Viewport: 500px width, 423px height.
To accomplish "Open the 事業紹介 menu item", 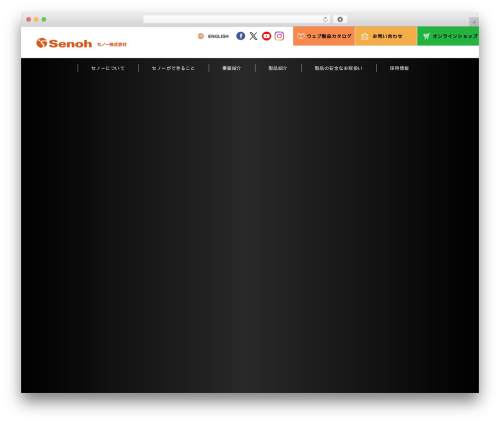I will pyautogui.click(x=232, y=68).
